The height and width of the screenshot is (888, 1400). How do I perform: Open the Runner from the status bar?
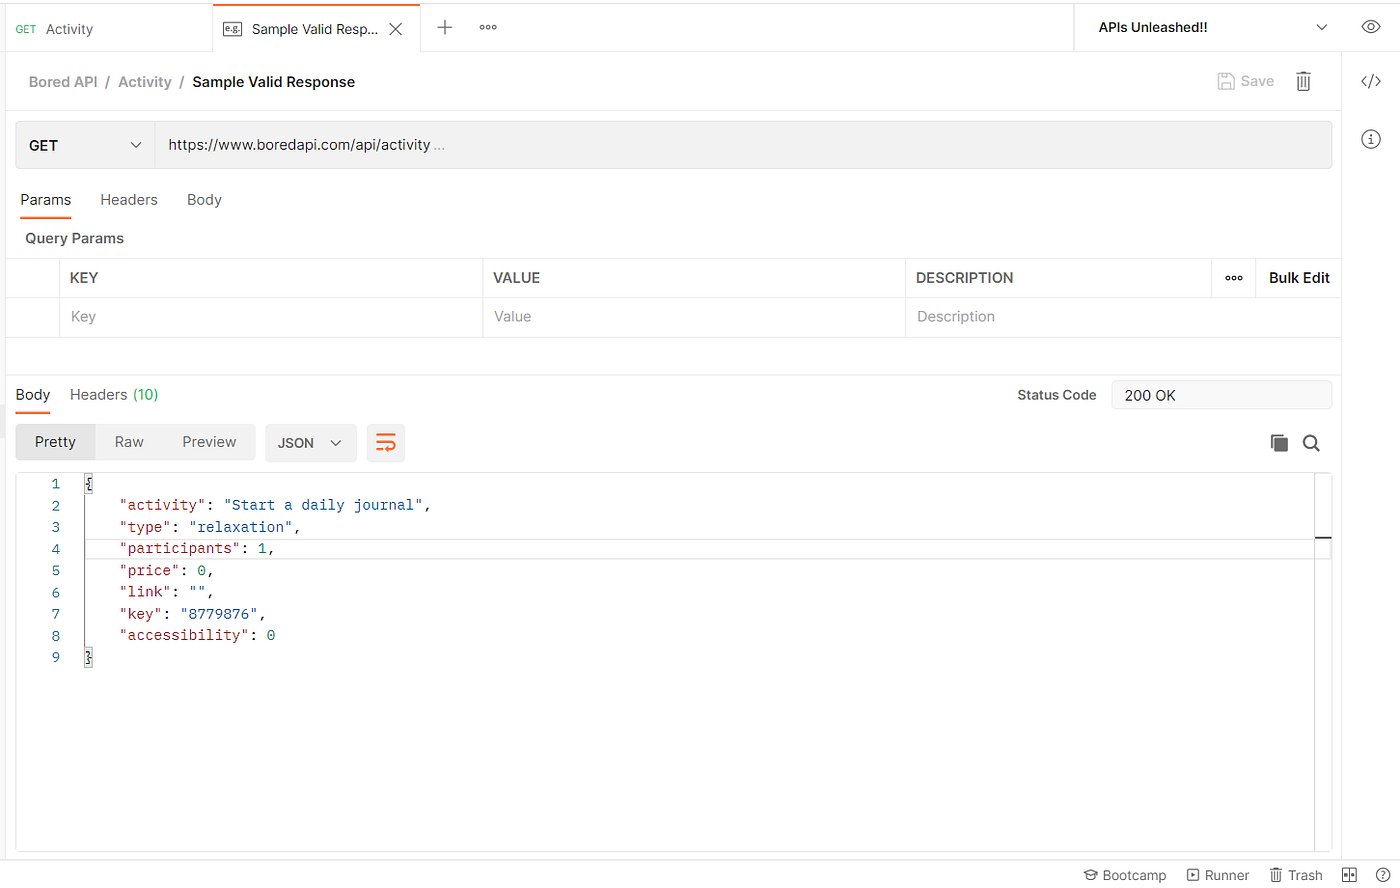click(x=1218, y=875)
